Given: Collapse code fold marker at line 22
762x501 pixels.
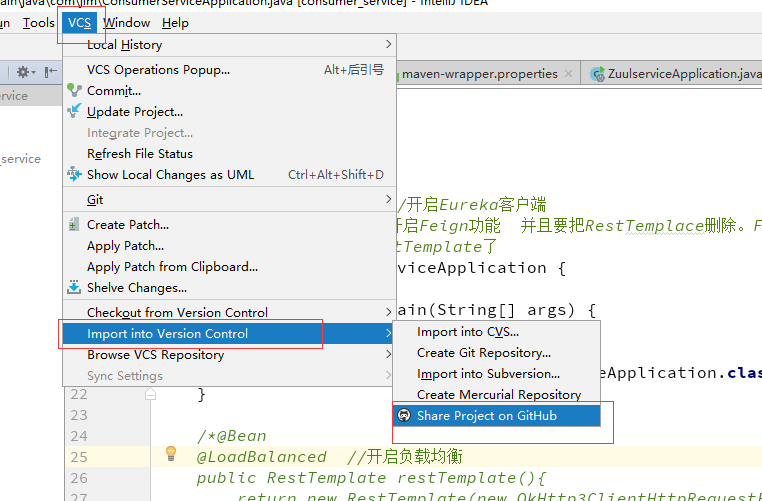Looking at the screenshot, I should [x=150, y=394].
